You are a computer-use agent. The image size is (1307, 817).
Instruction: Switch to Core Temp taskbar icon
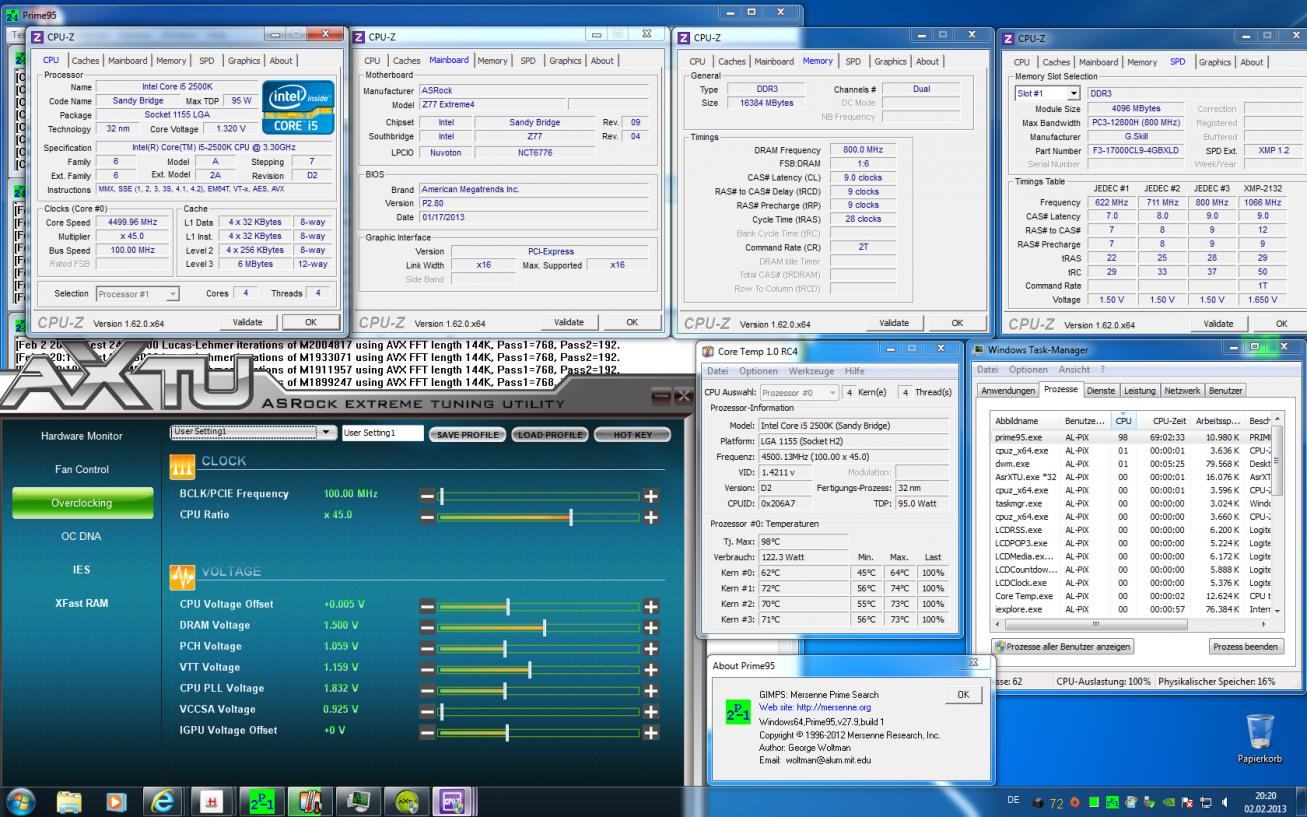pyautogui.click(x=309, y=801)
